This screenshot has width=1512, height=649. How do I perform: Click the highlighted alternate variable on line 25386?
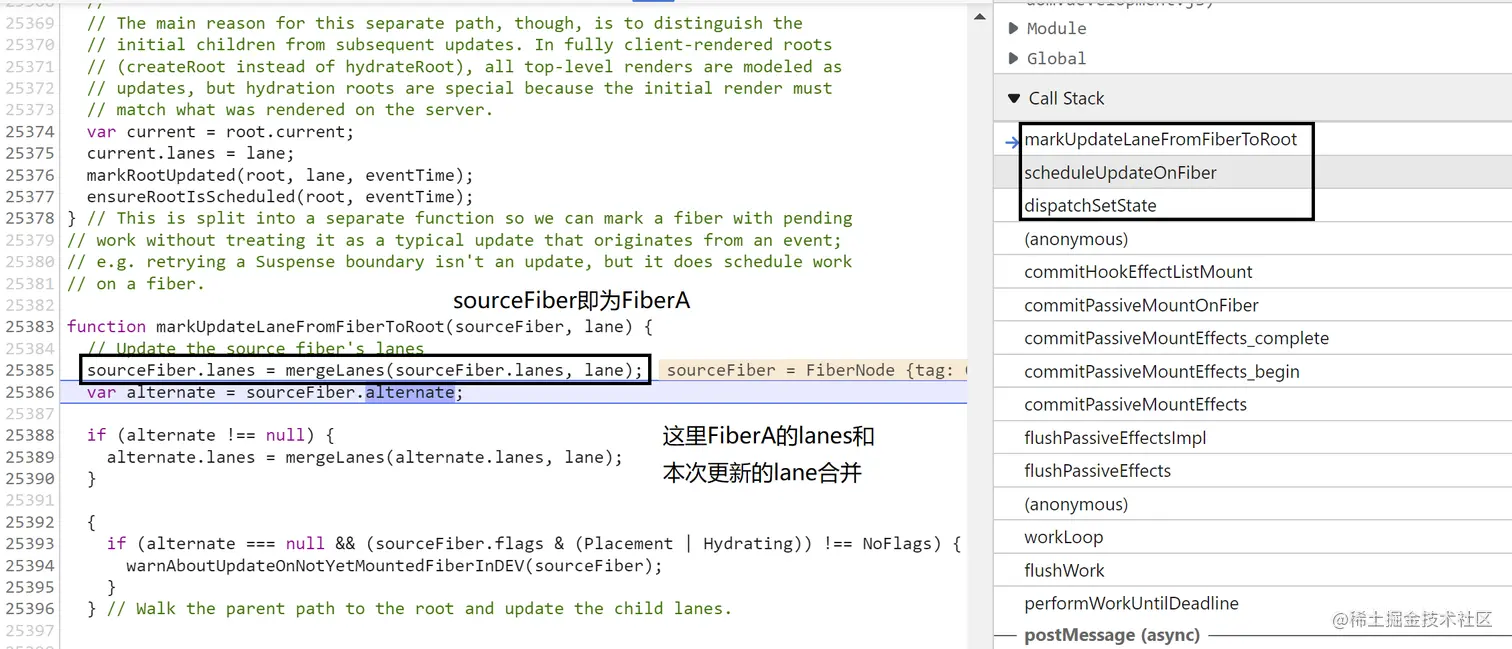(409, 392)
